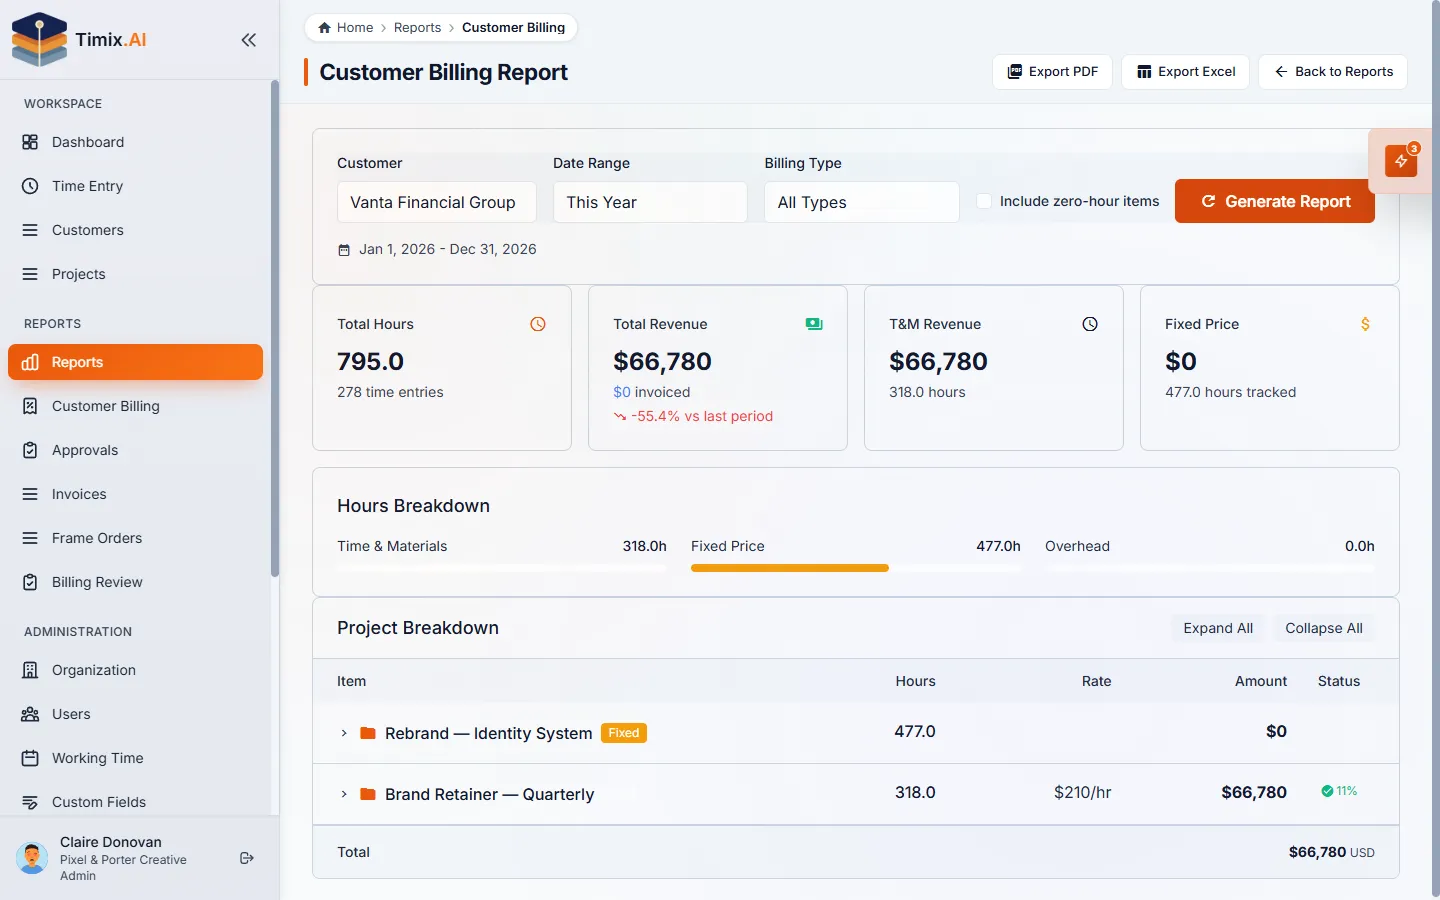This screenshot has height=900, width=1440.
Task: Click the 278 time entries text
Action: point(390,392)
